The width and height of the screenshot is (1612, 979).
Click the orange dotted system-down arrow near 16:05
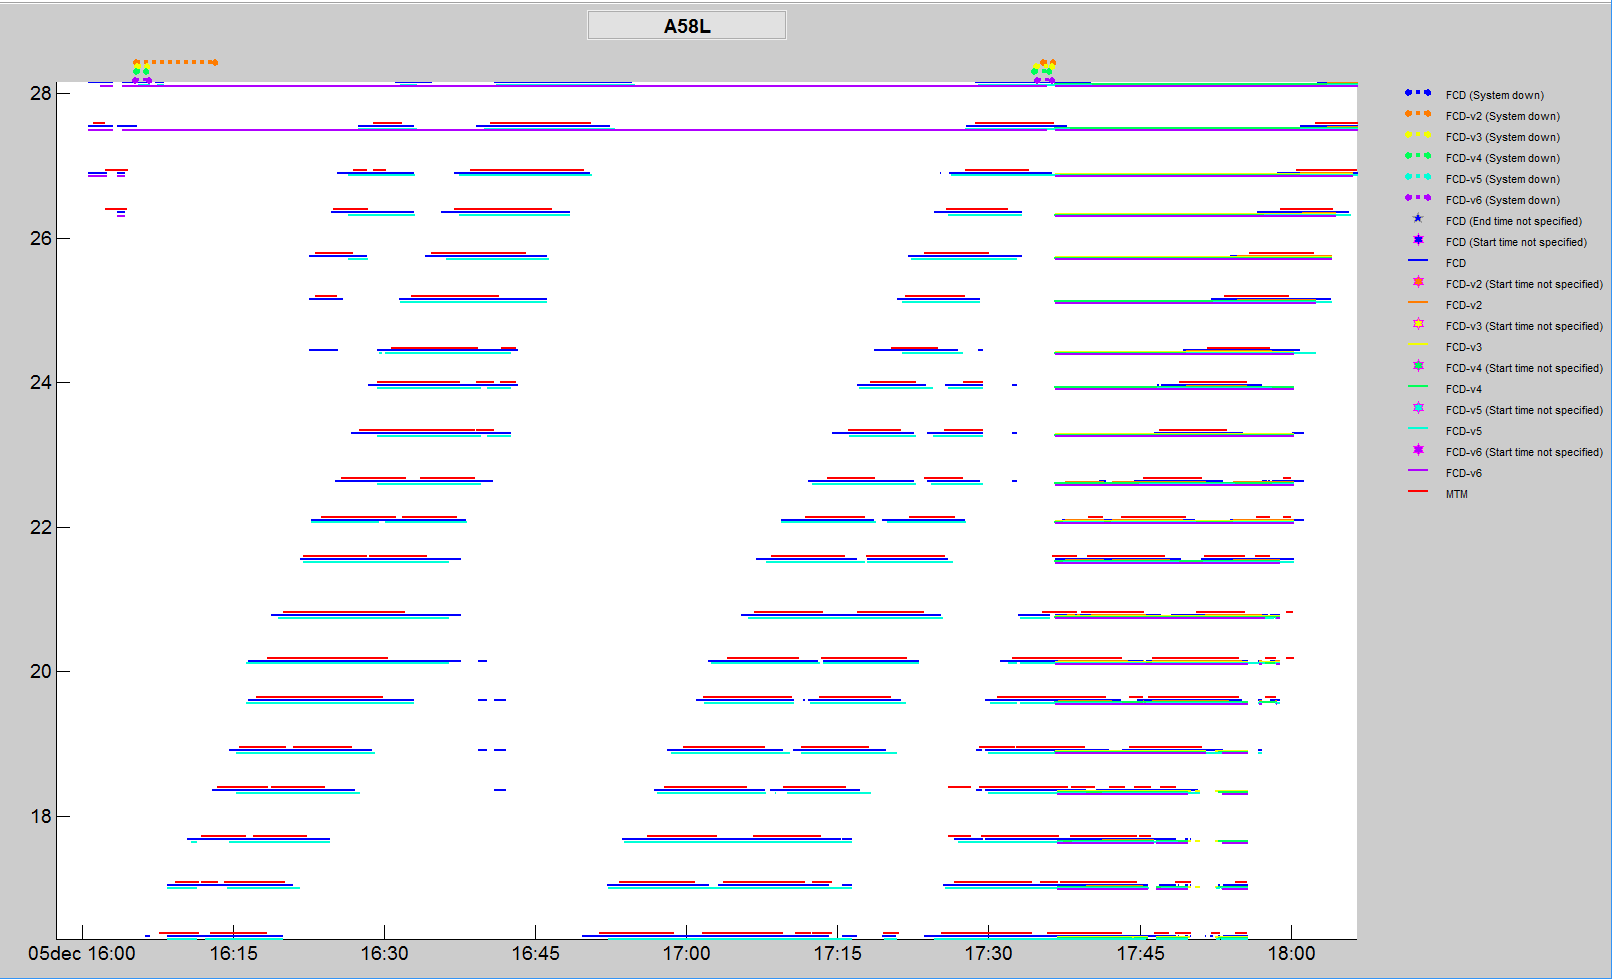(x=176, y=62)
